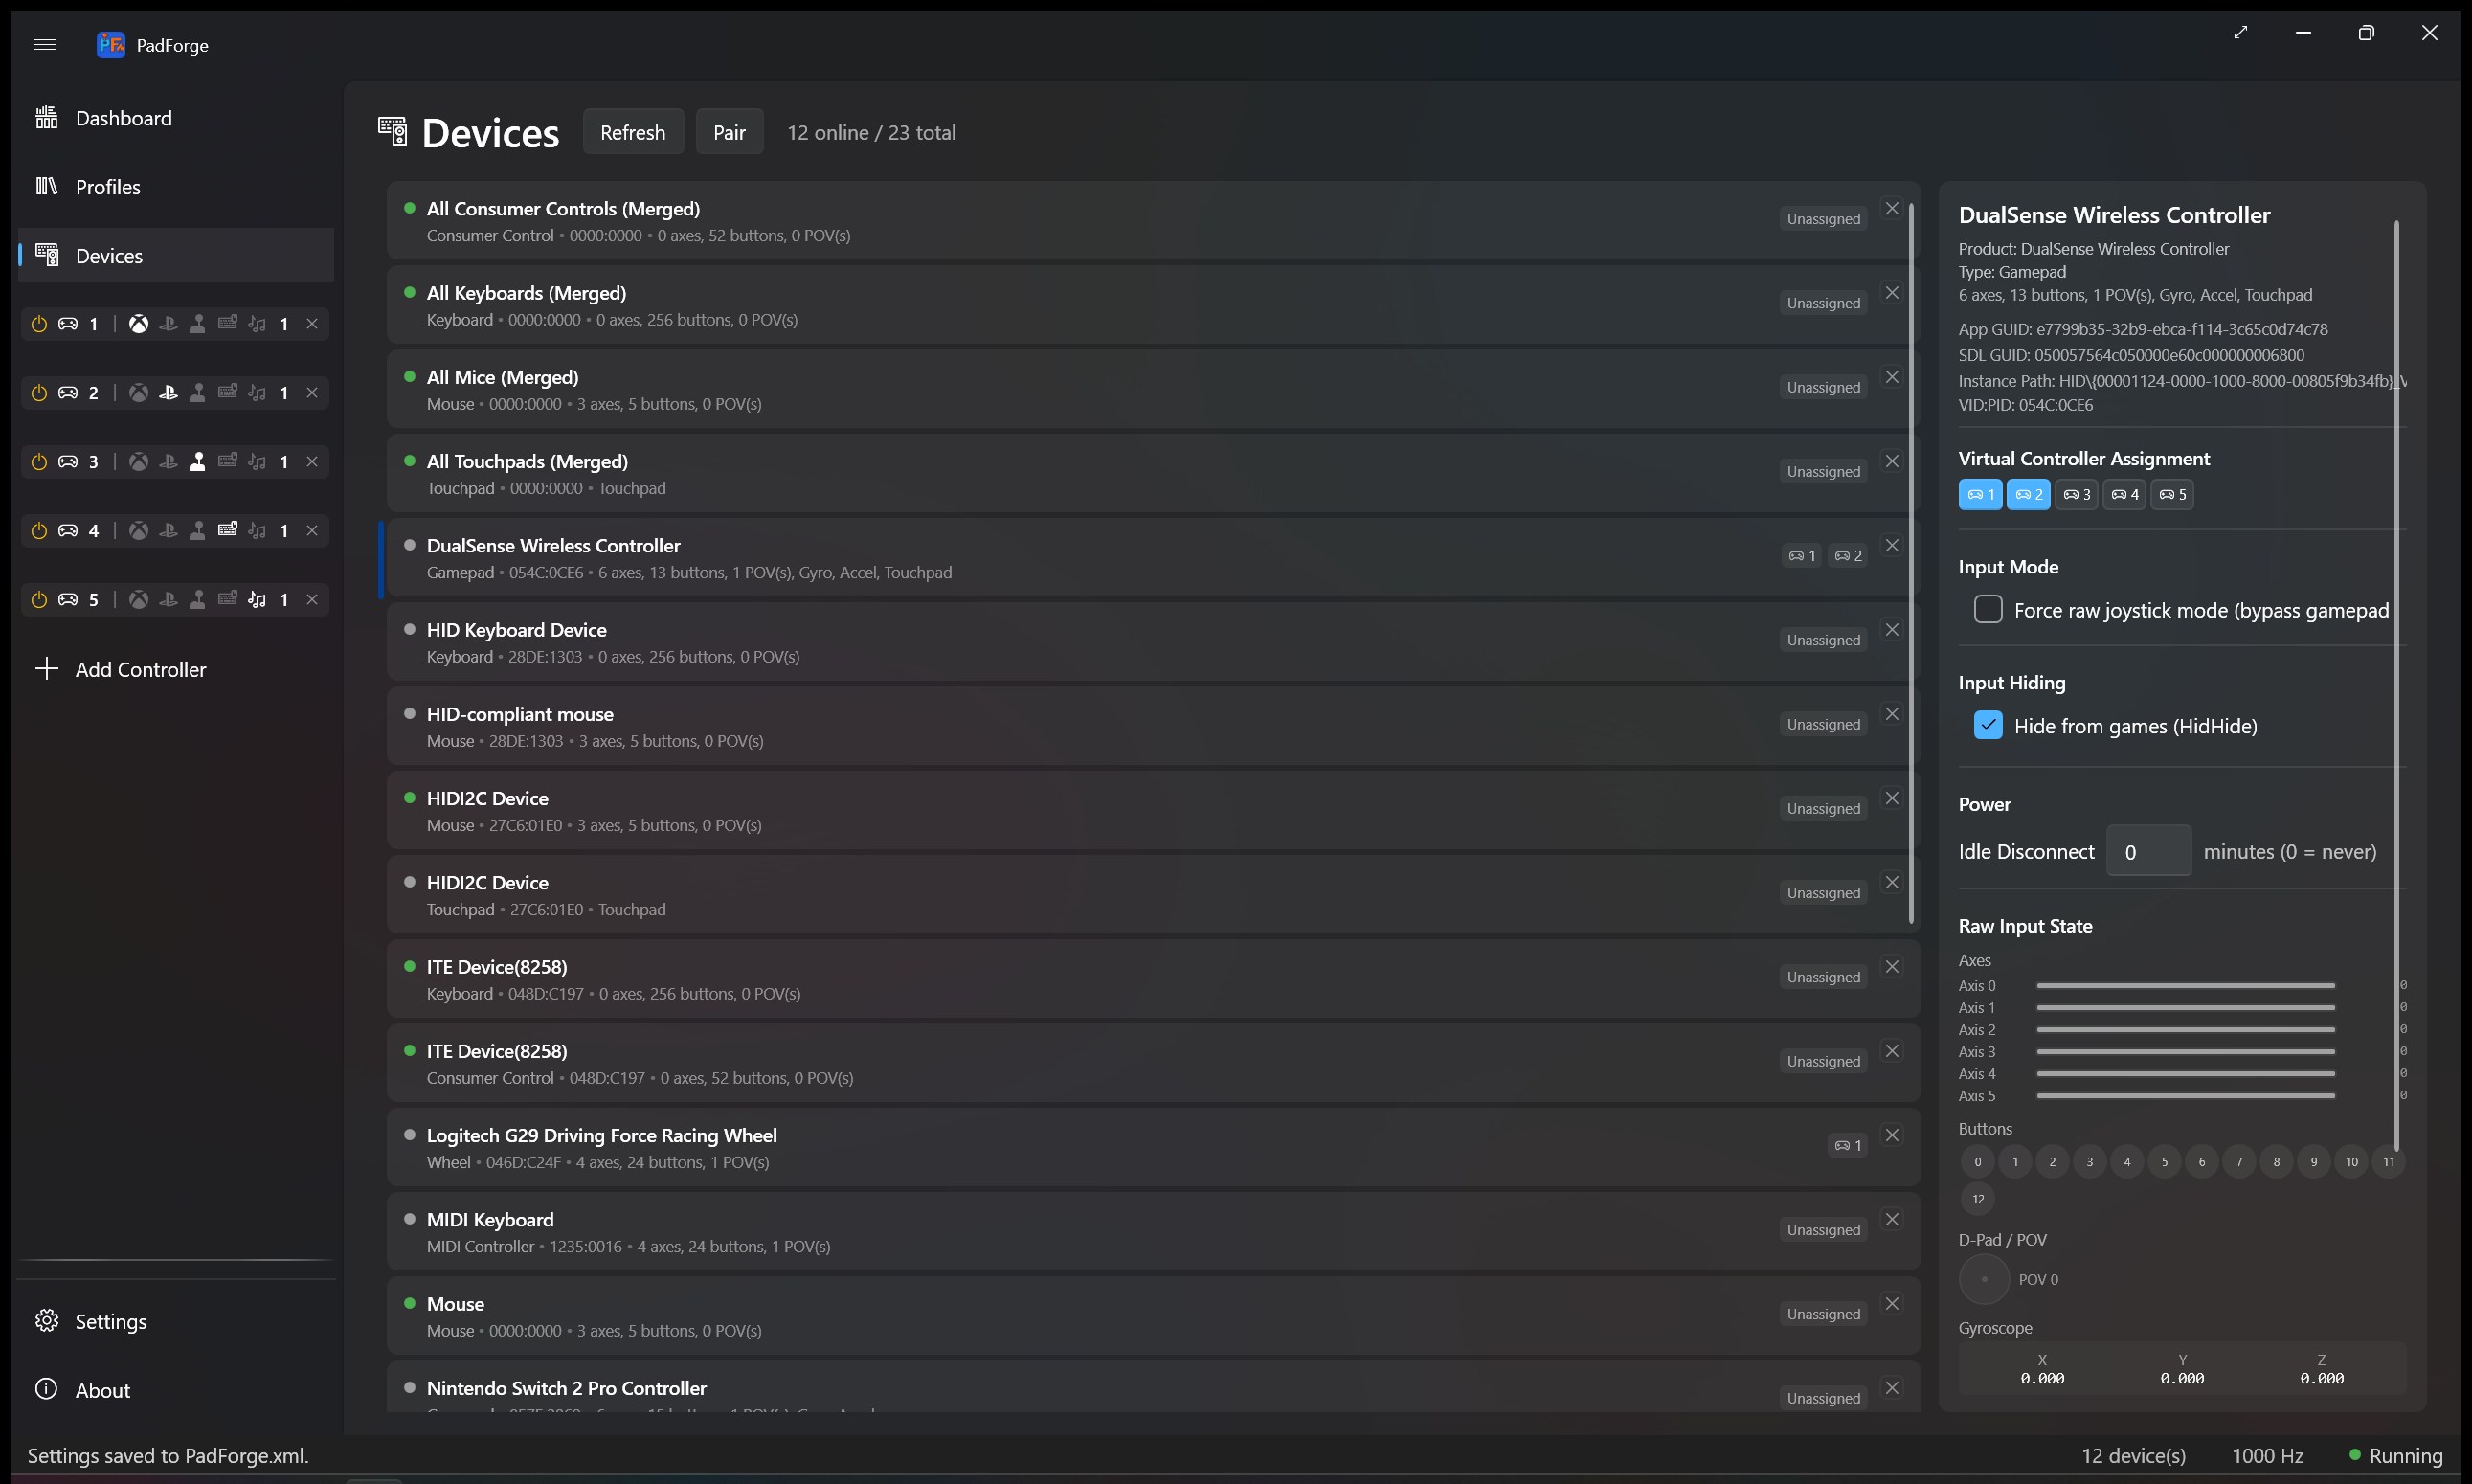Enable Force raw joystick mode checkbox
The height and width of the screenshot is (1484, 2472).
[1988, 609]
